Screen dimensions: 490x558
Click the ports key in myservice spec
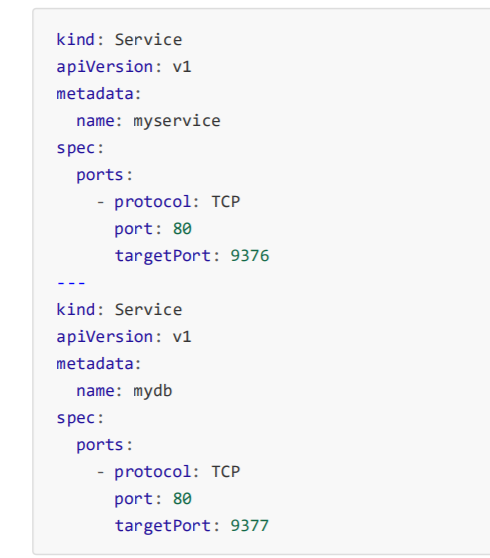(x=100, y=175)
